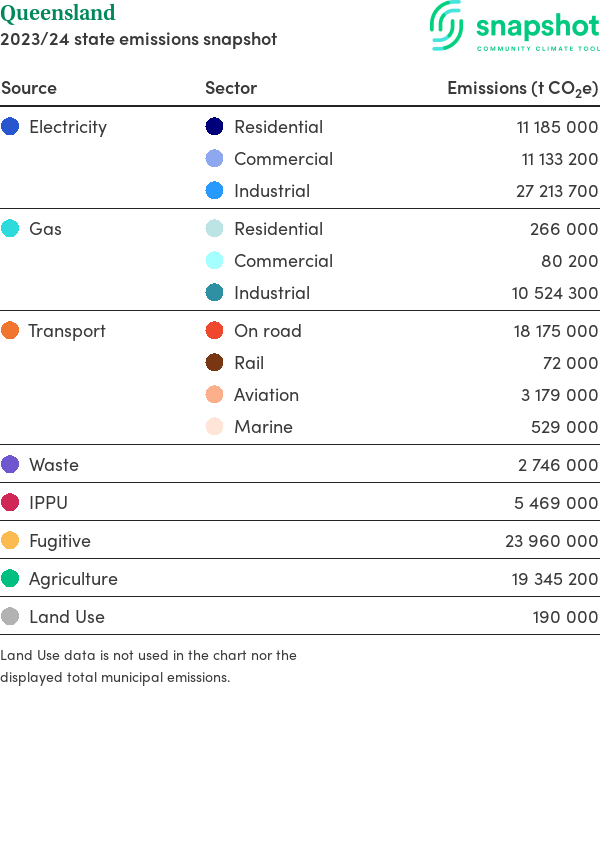Click the Fugitive source yellow dot
Viewport: 600px width, 850px height.
(10, 541)
